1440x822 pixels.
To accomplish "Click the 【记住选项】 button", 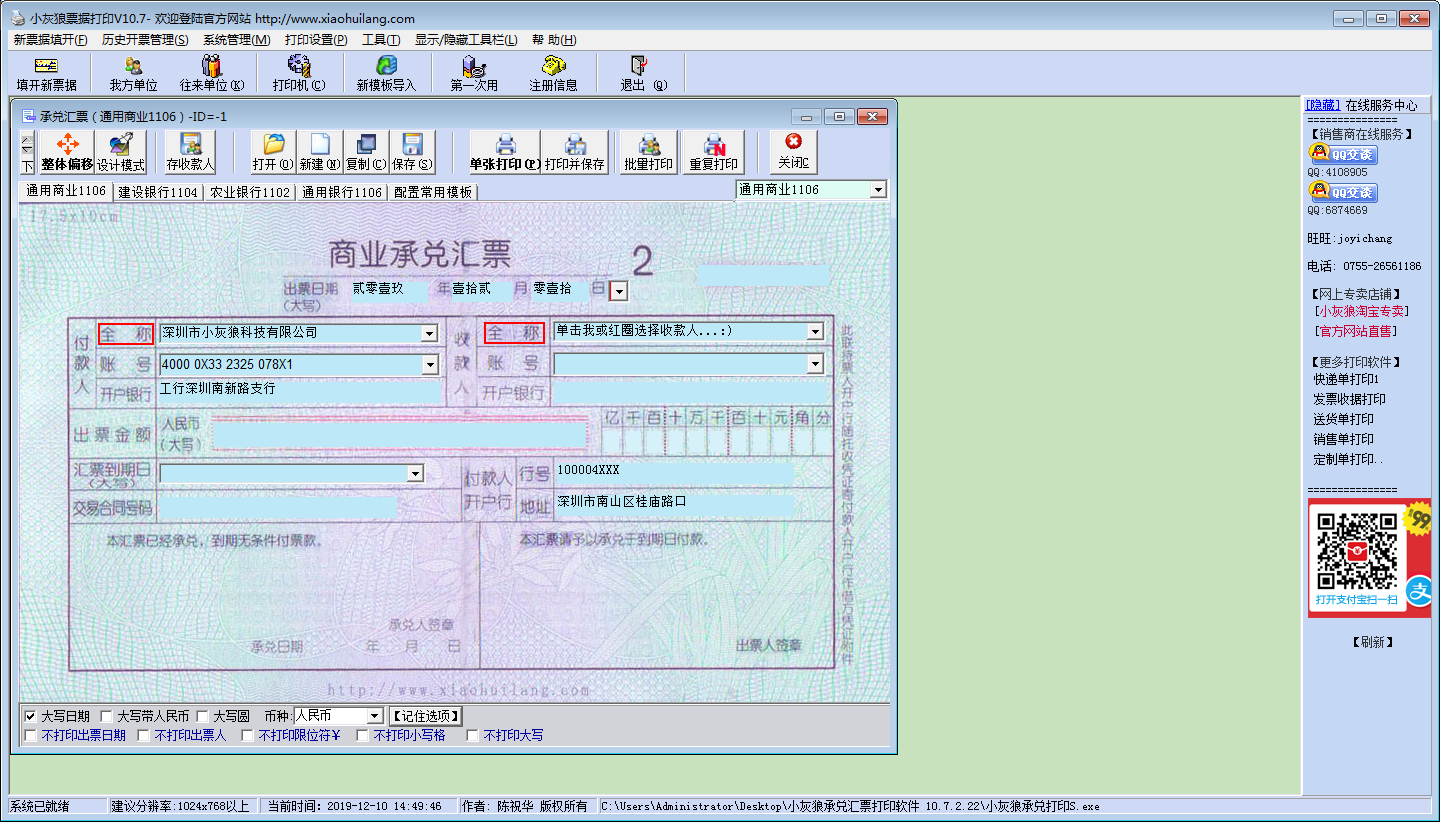I will click(425, 716).
